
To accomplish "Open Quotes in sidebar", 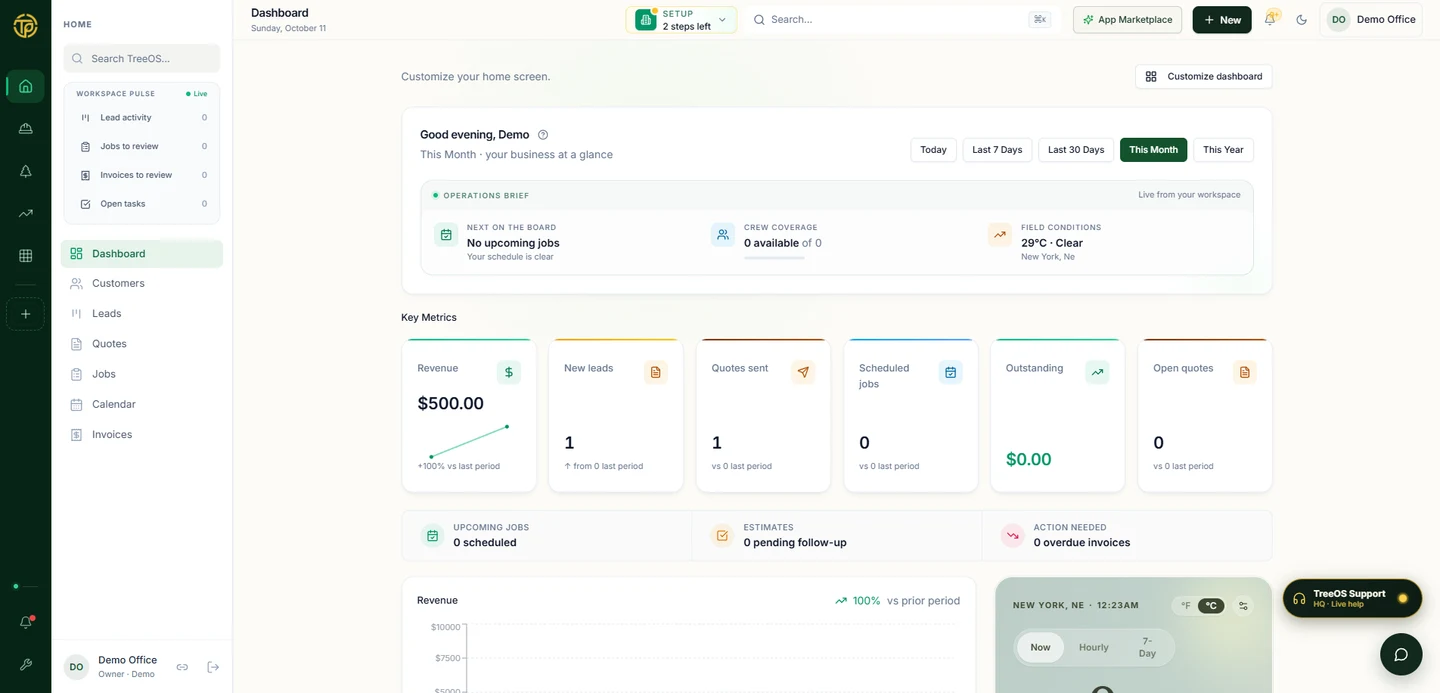I will coord(142,344).
